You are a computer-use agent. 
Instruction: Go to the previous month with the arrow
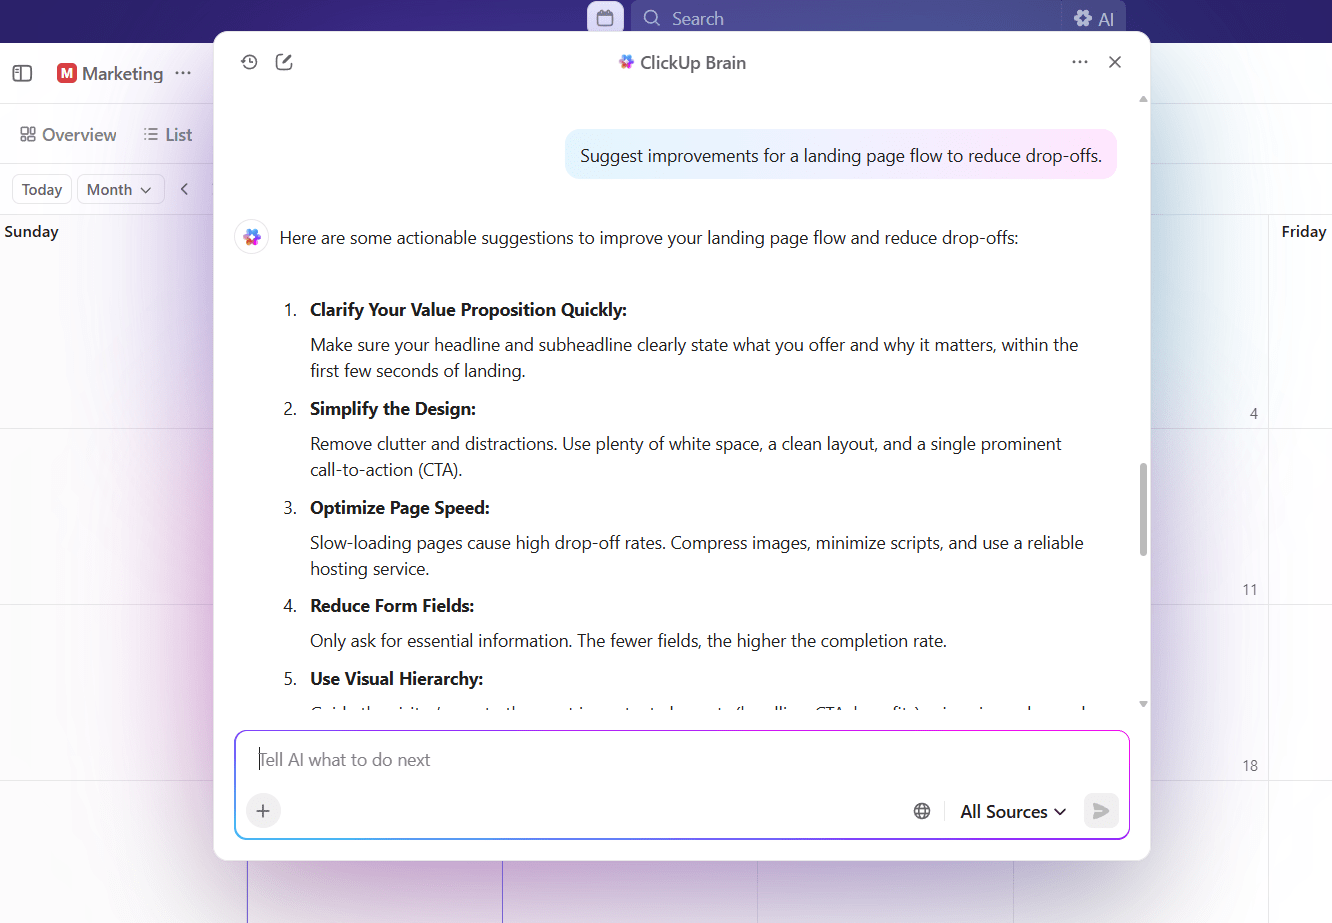point(184,189)
